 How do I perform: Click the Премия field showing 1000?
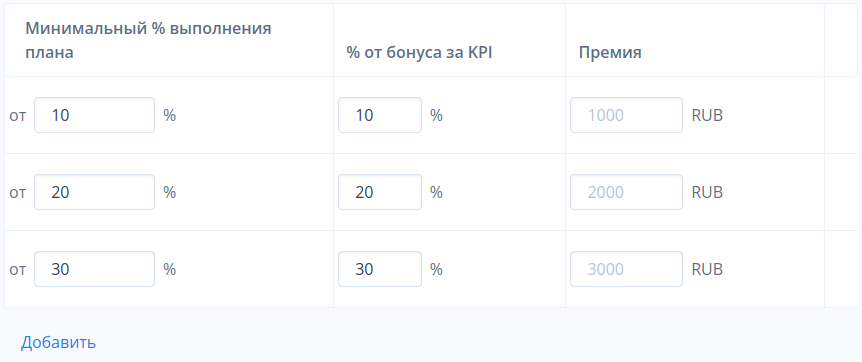[x=626, y=115]
